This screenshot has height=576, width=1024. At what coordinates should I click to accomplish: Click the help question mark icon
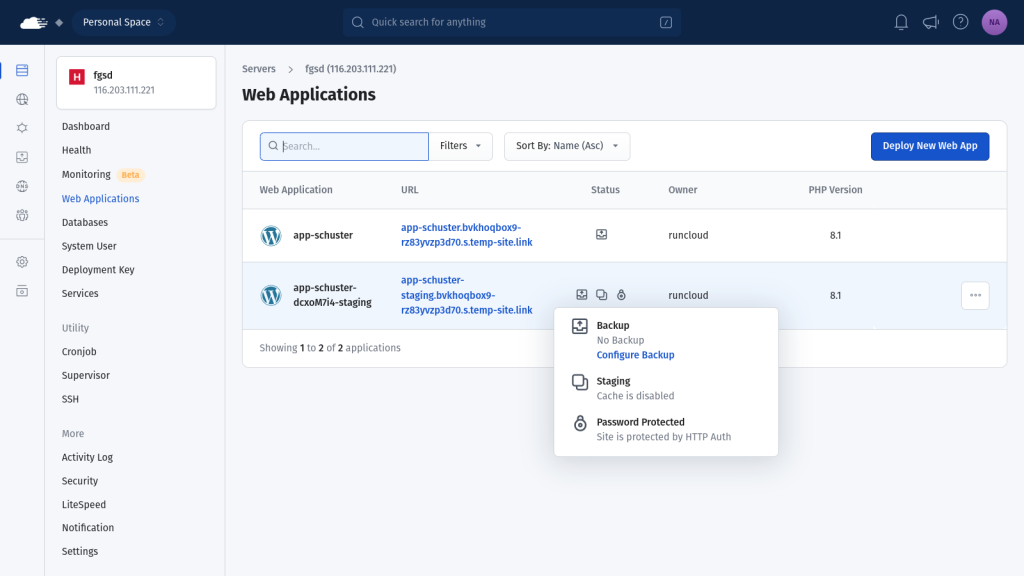[x=960, y=22]
